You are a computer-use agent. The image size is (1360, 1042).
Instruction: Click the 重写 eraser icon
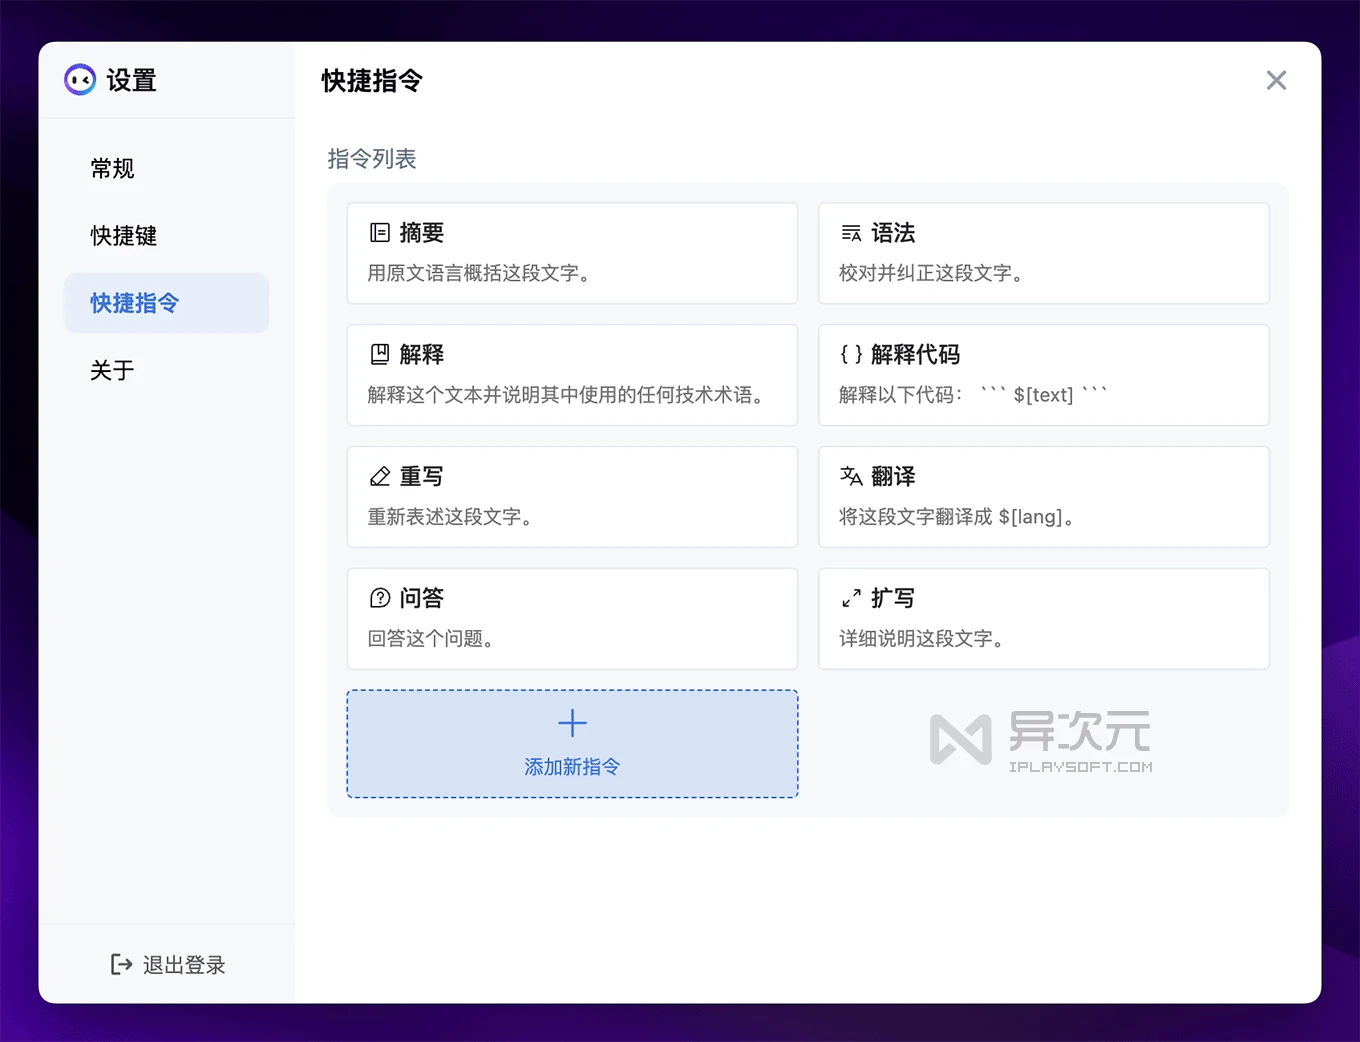(x=380, y=477)
